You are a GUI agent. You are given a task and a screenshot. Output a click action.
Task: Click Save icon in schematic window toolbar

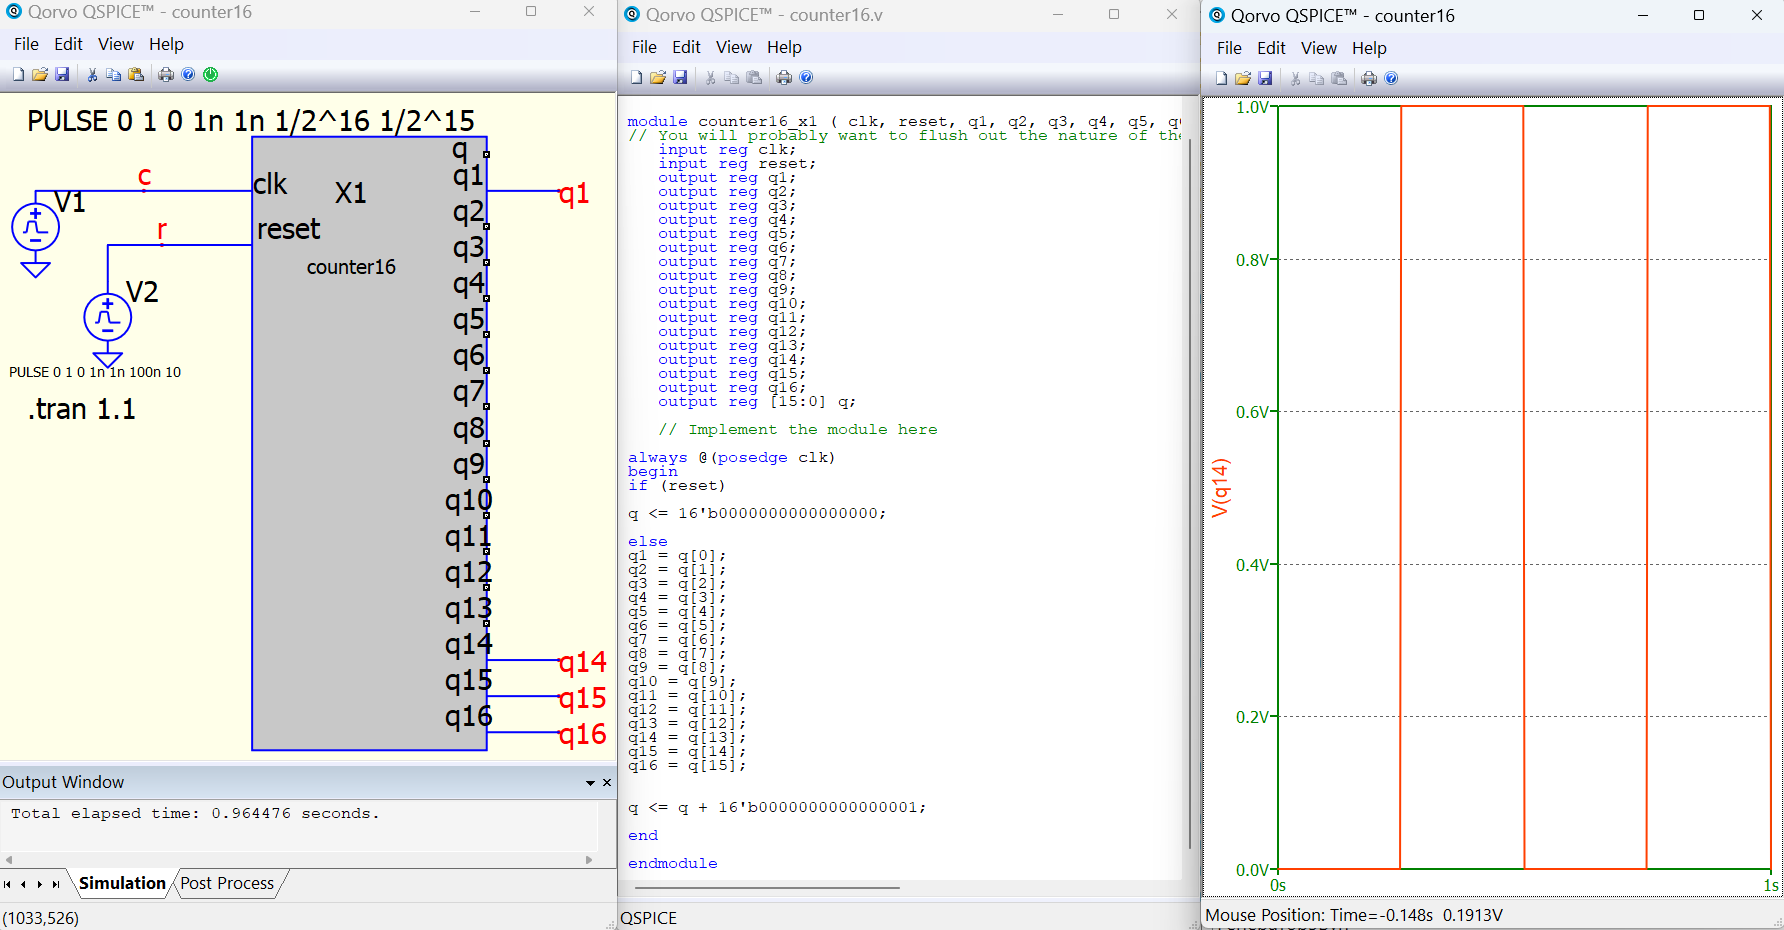pos(62,75)
